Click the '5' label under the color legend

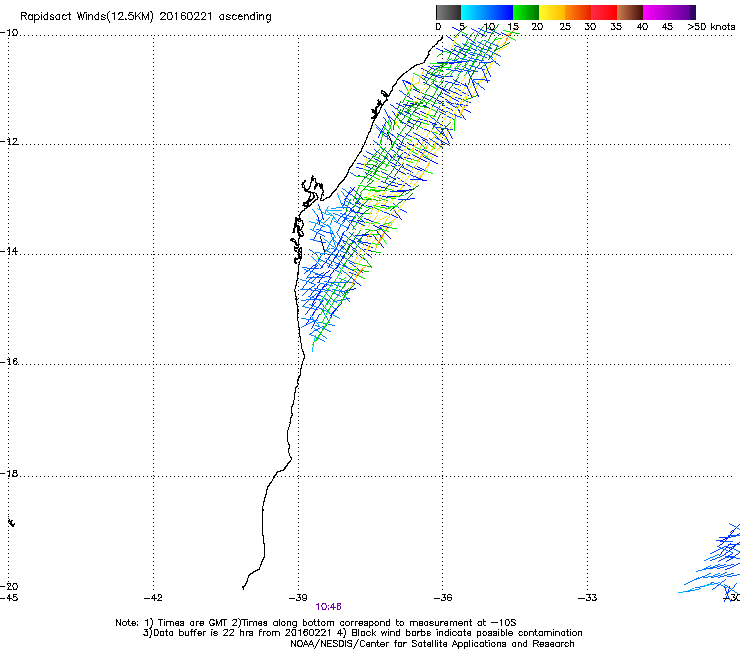tap(462, 27)
